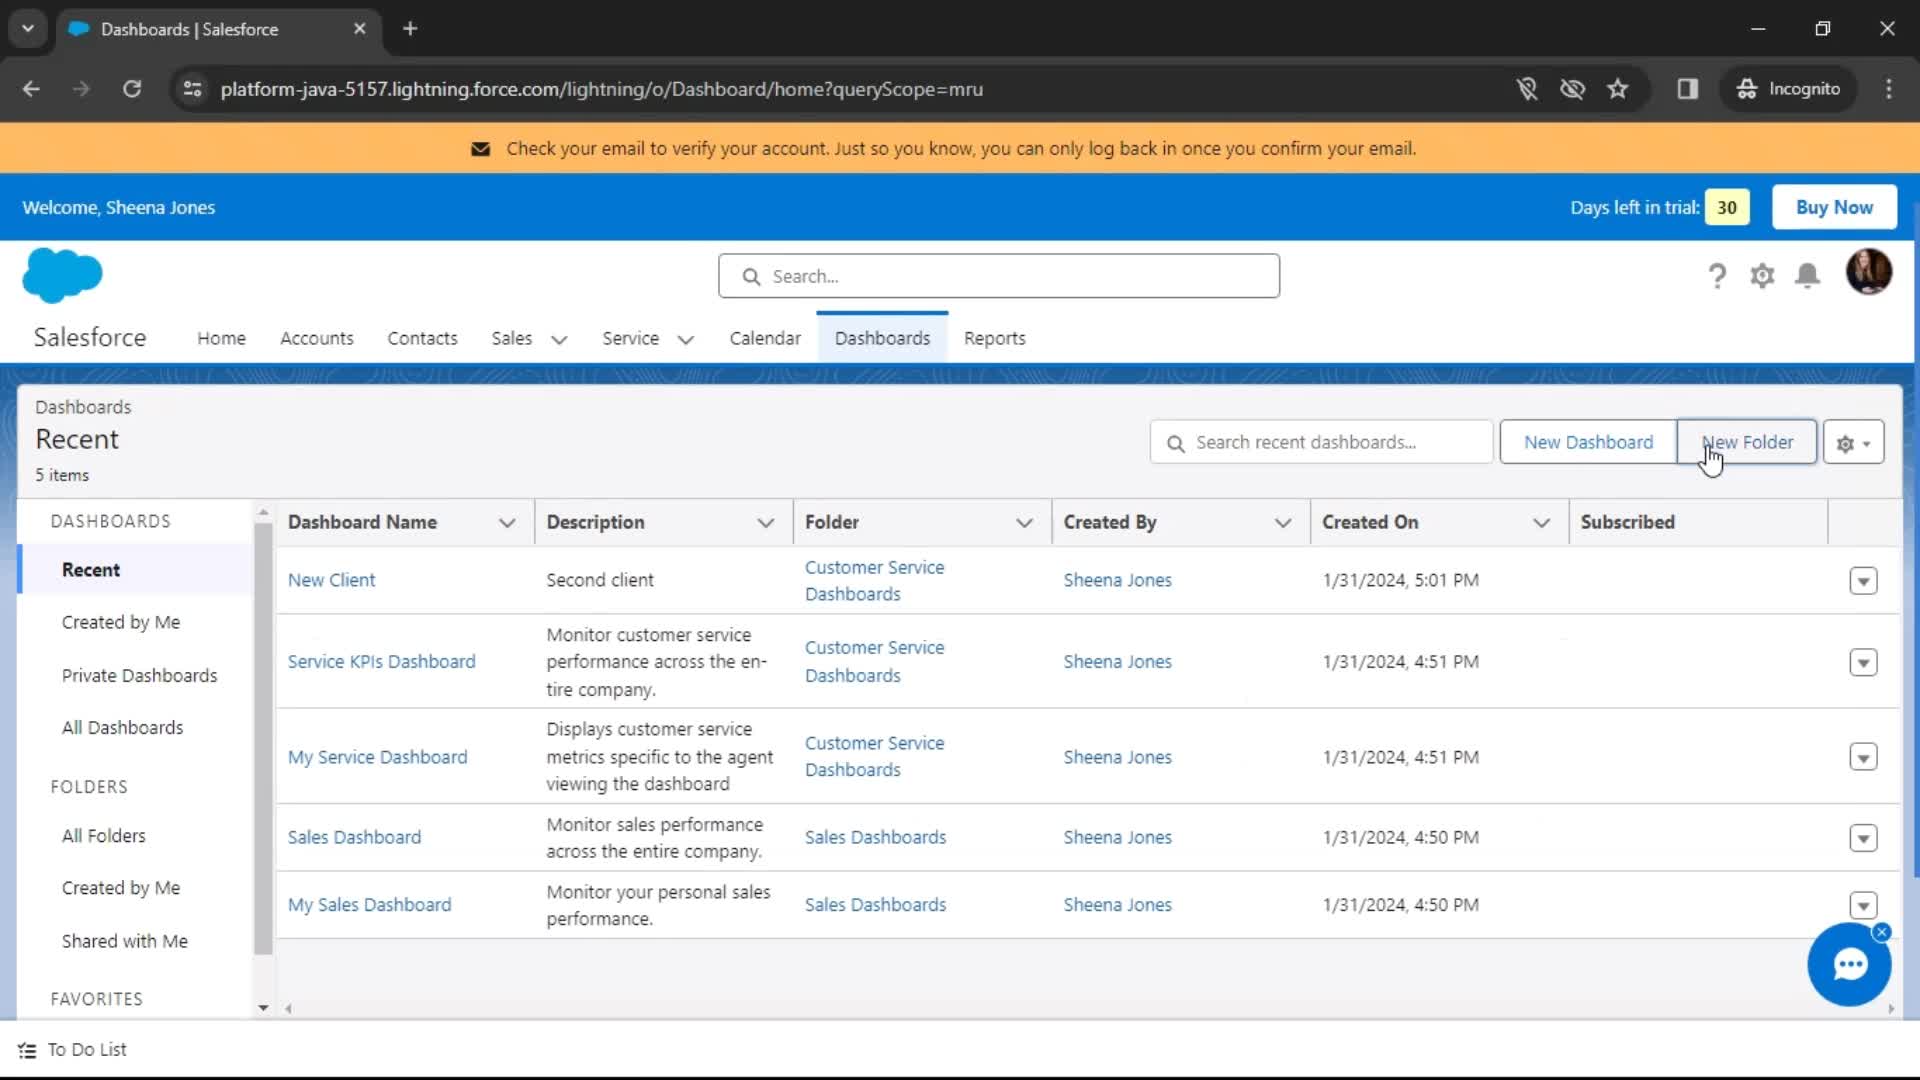Open Folder column menu chevron
The image size is (1920, 1080).
click(x=1024, y=523)
